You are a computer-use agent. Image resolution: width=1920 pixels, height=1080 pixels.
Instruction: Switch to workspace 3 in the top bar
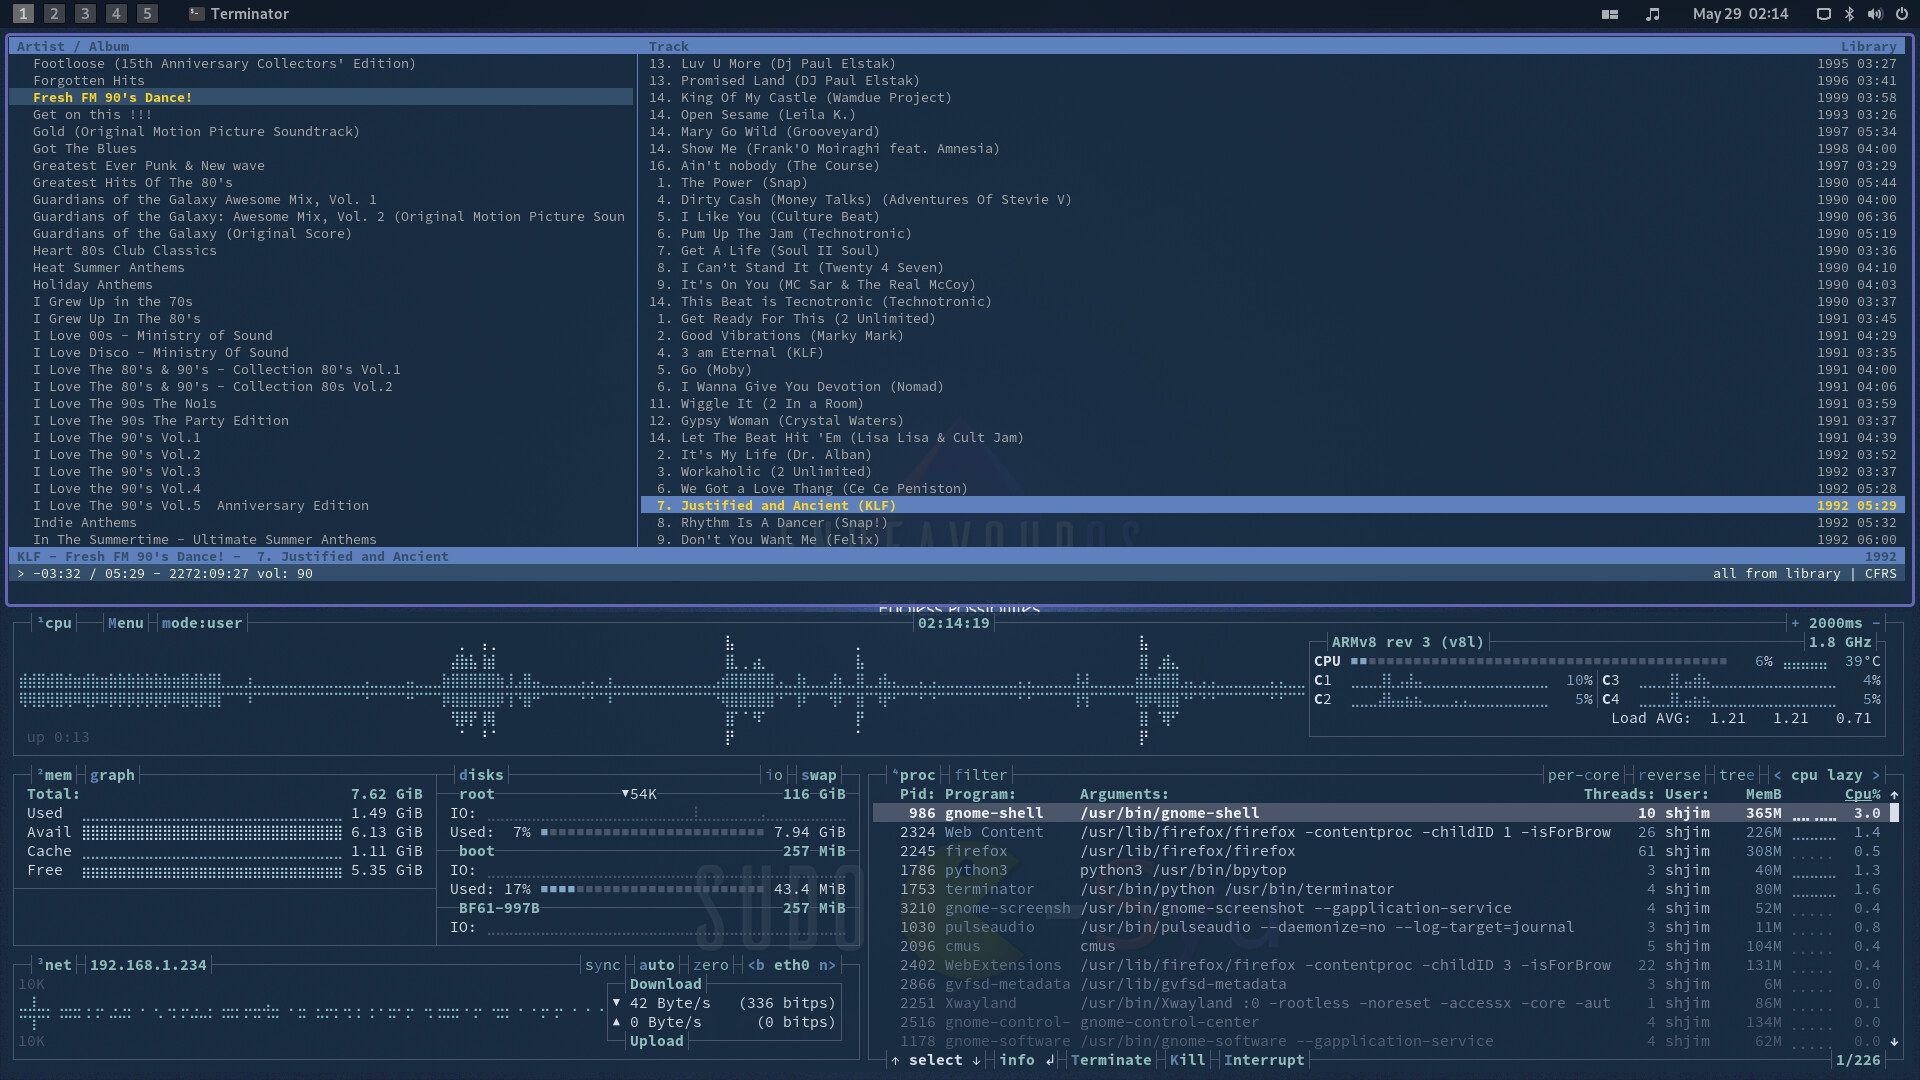[x=85, y=14]
